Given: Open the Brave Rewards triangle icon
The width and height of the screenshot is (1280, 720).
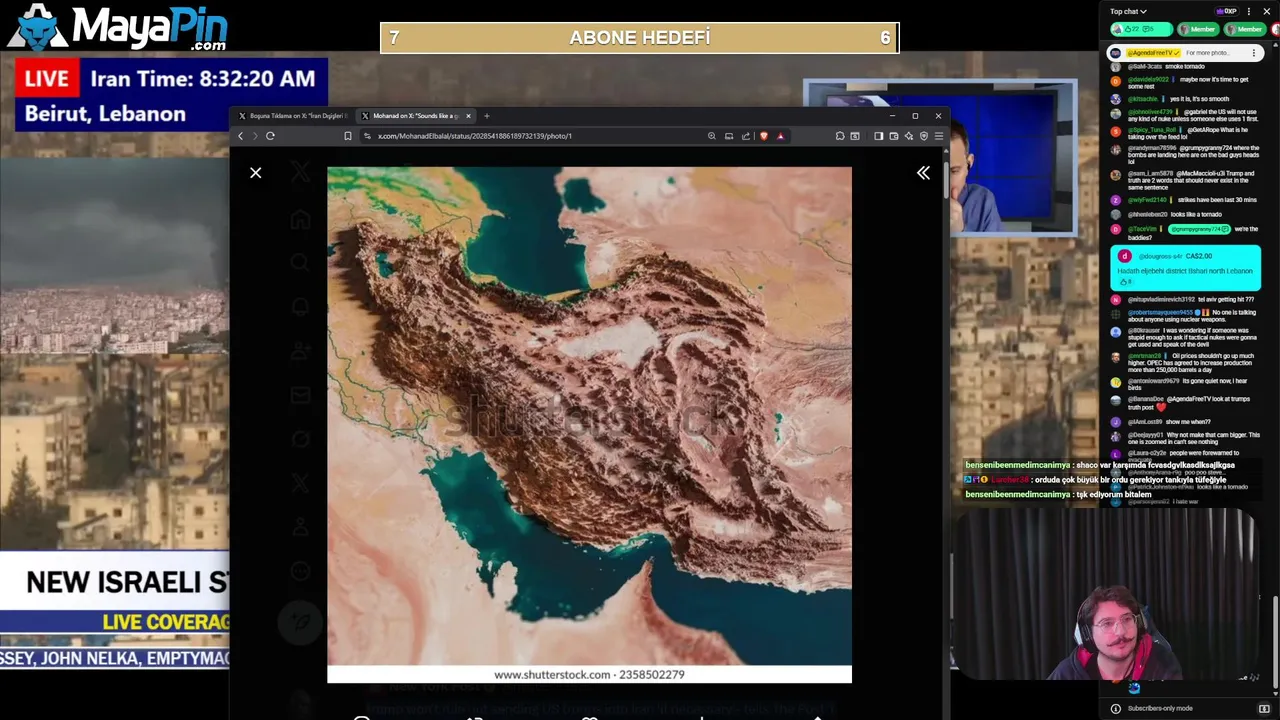Looking at the screenshot, I should 781,136.
